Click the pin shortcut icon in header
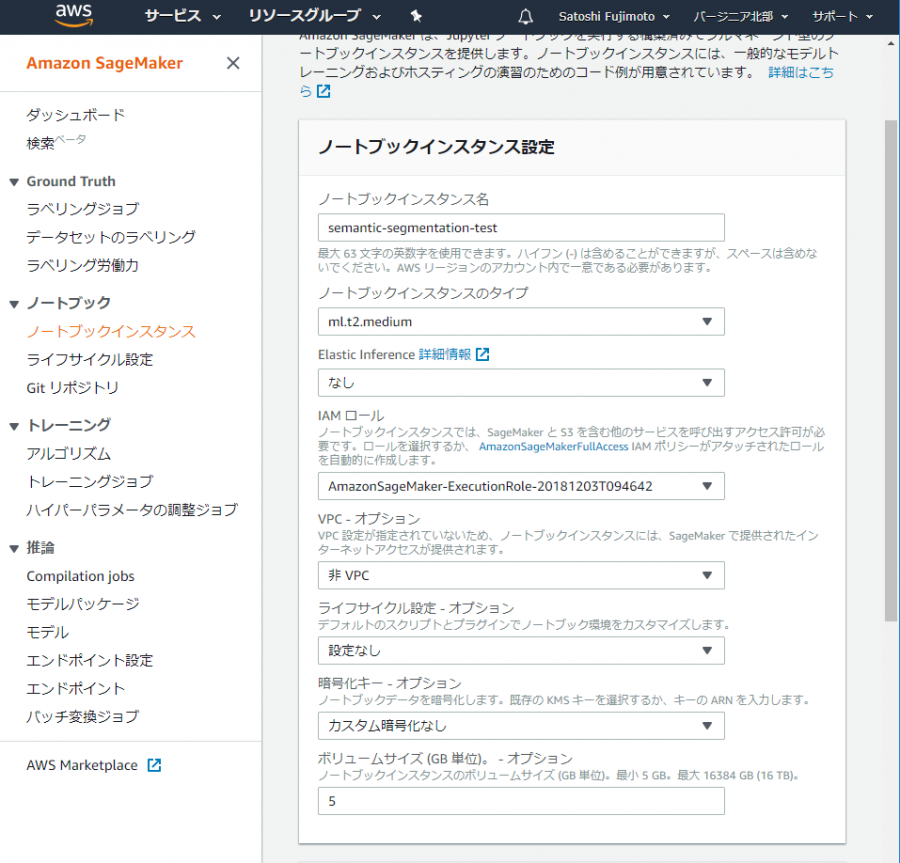This screenshot has height=863, width=900. [417, 16]
